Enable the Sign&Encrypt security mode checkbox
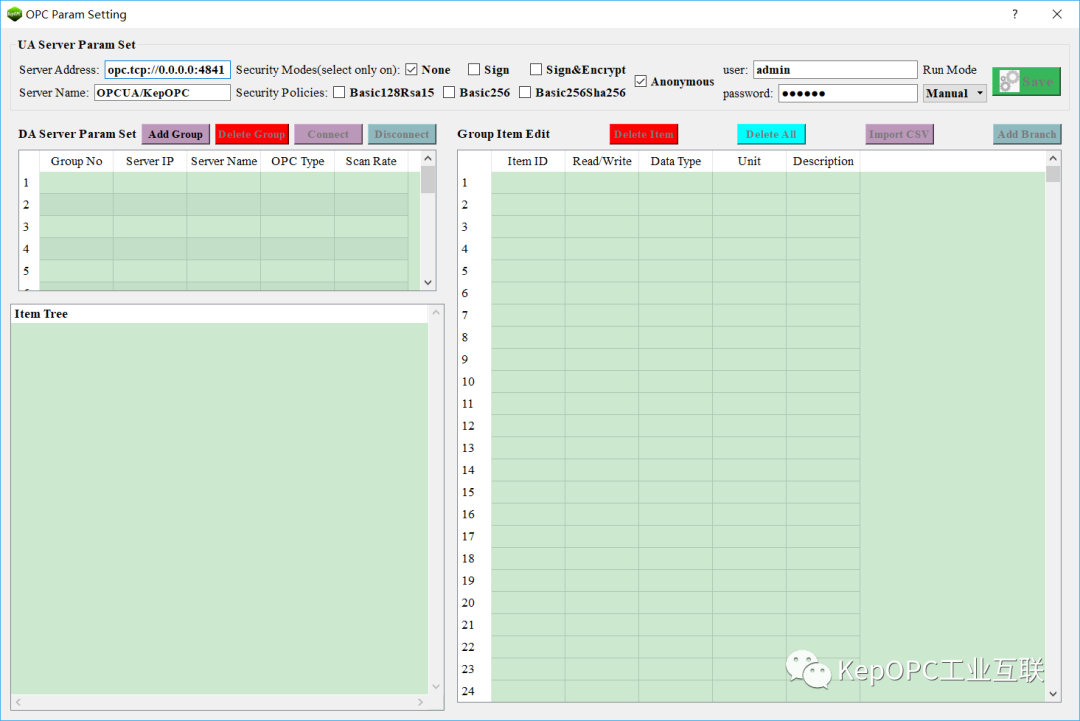Image resolution: width=1080 pixels, height=721 pixels. [x=536, y=70]
